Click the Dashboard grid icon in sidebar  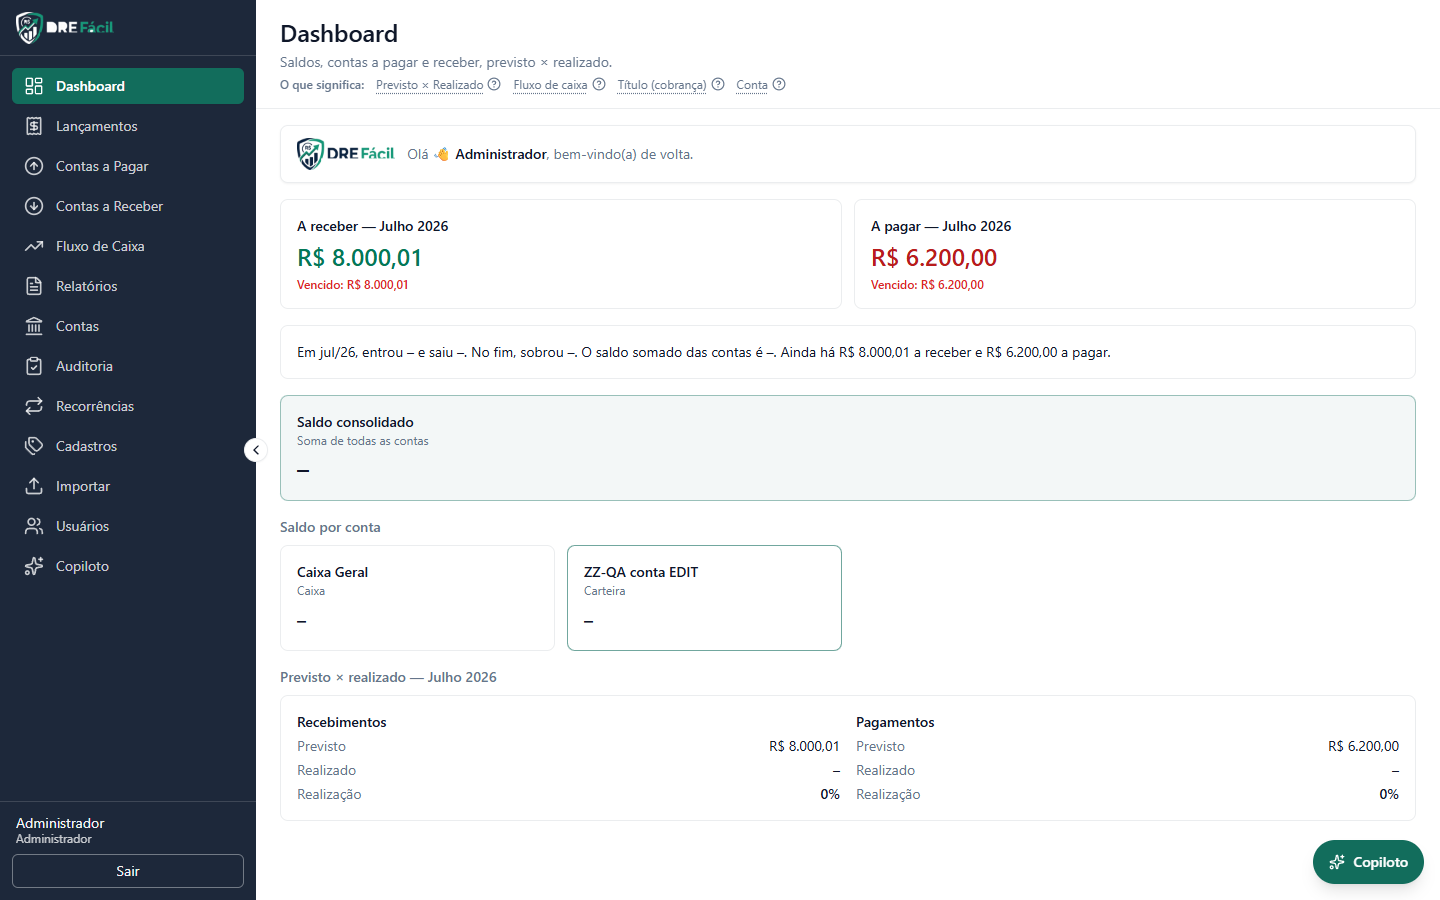[x=34, y=86]
